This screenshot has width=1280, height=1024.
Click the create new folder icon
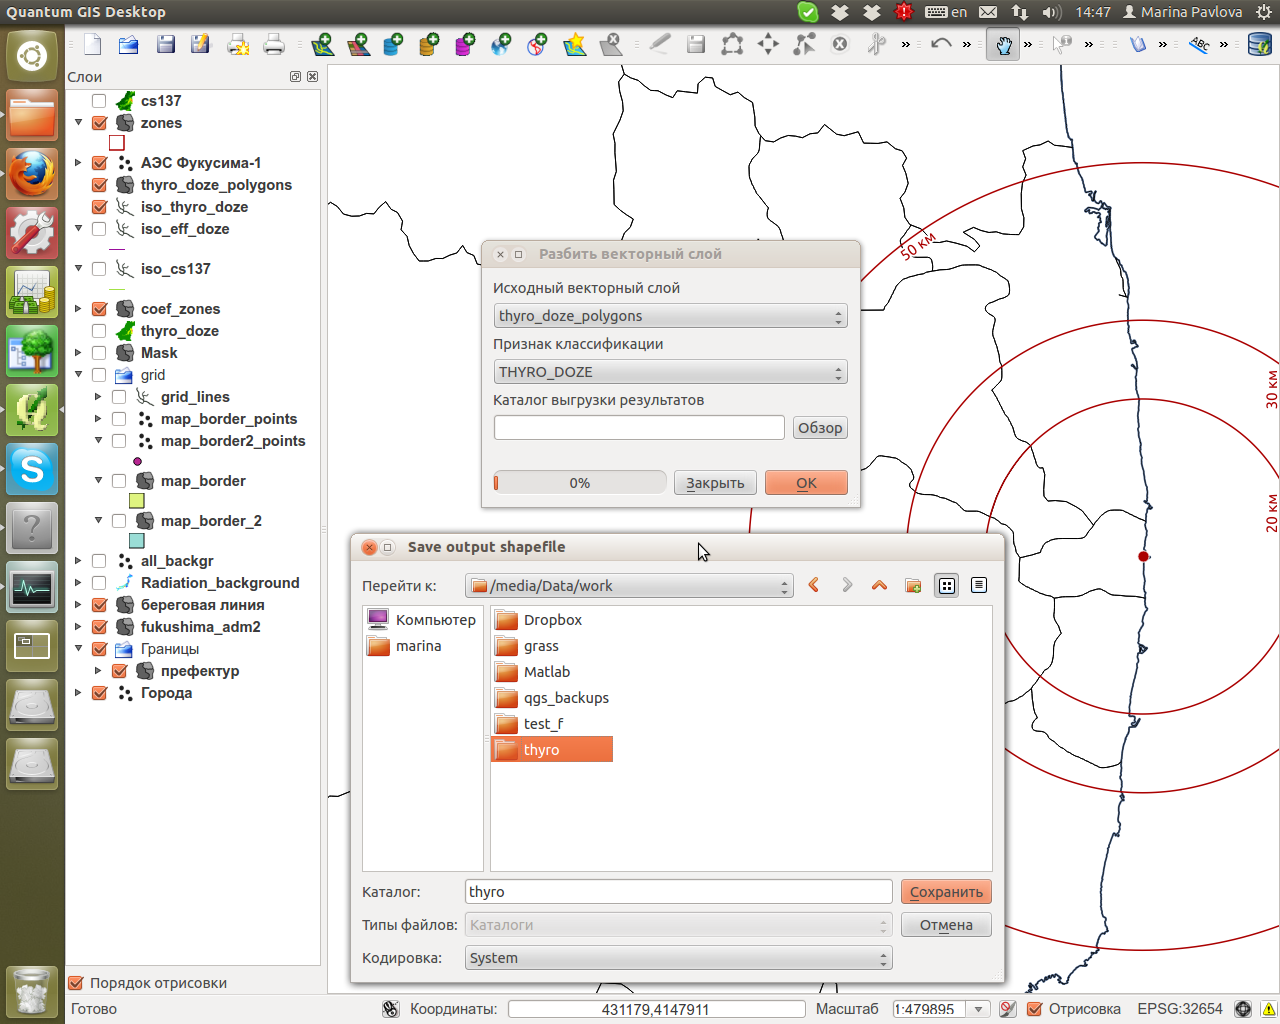[x=913, y=586]
